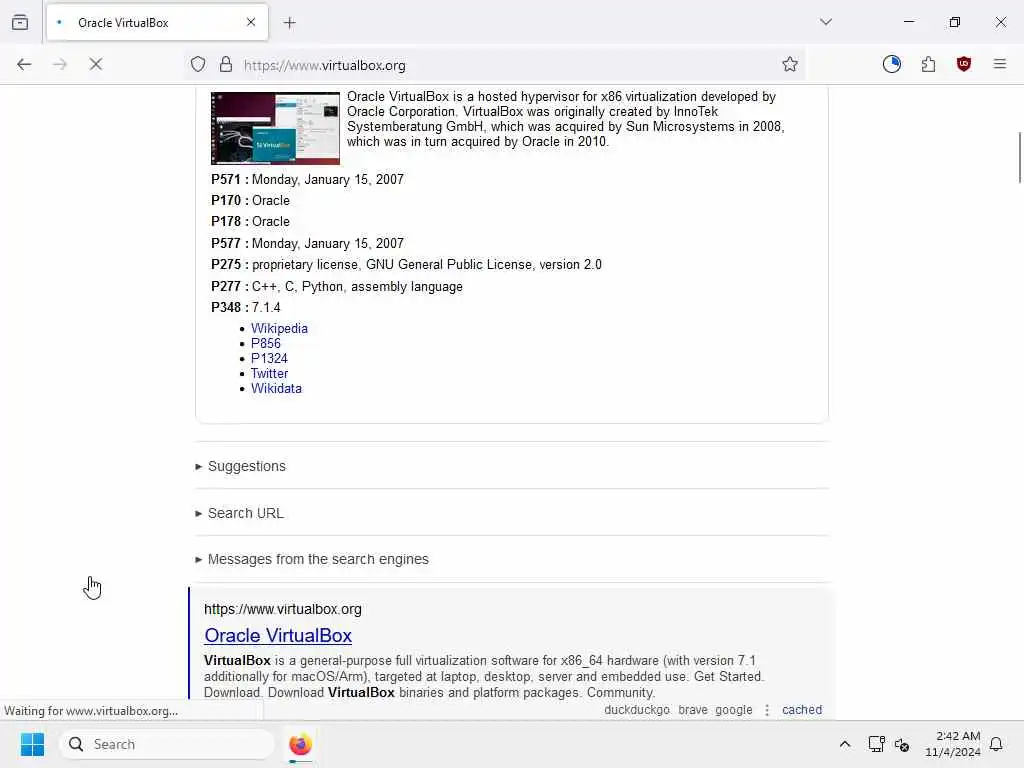Click the P170 Oracle line
Viewport: 1024px width, 768px height.
coord(250,200)
